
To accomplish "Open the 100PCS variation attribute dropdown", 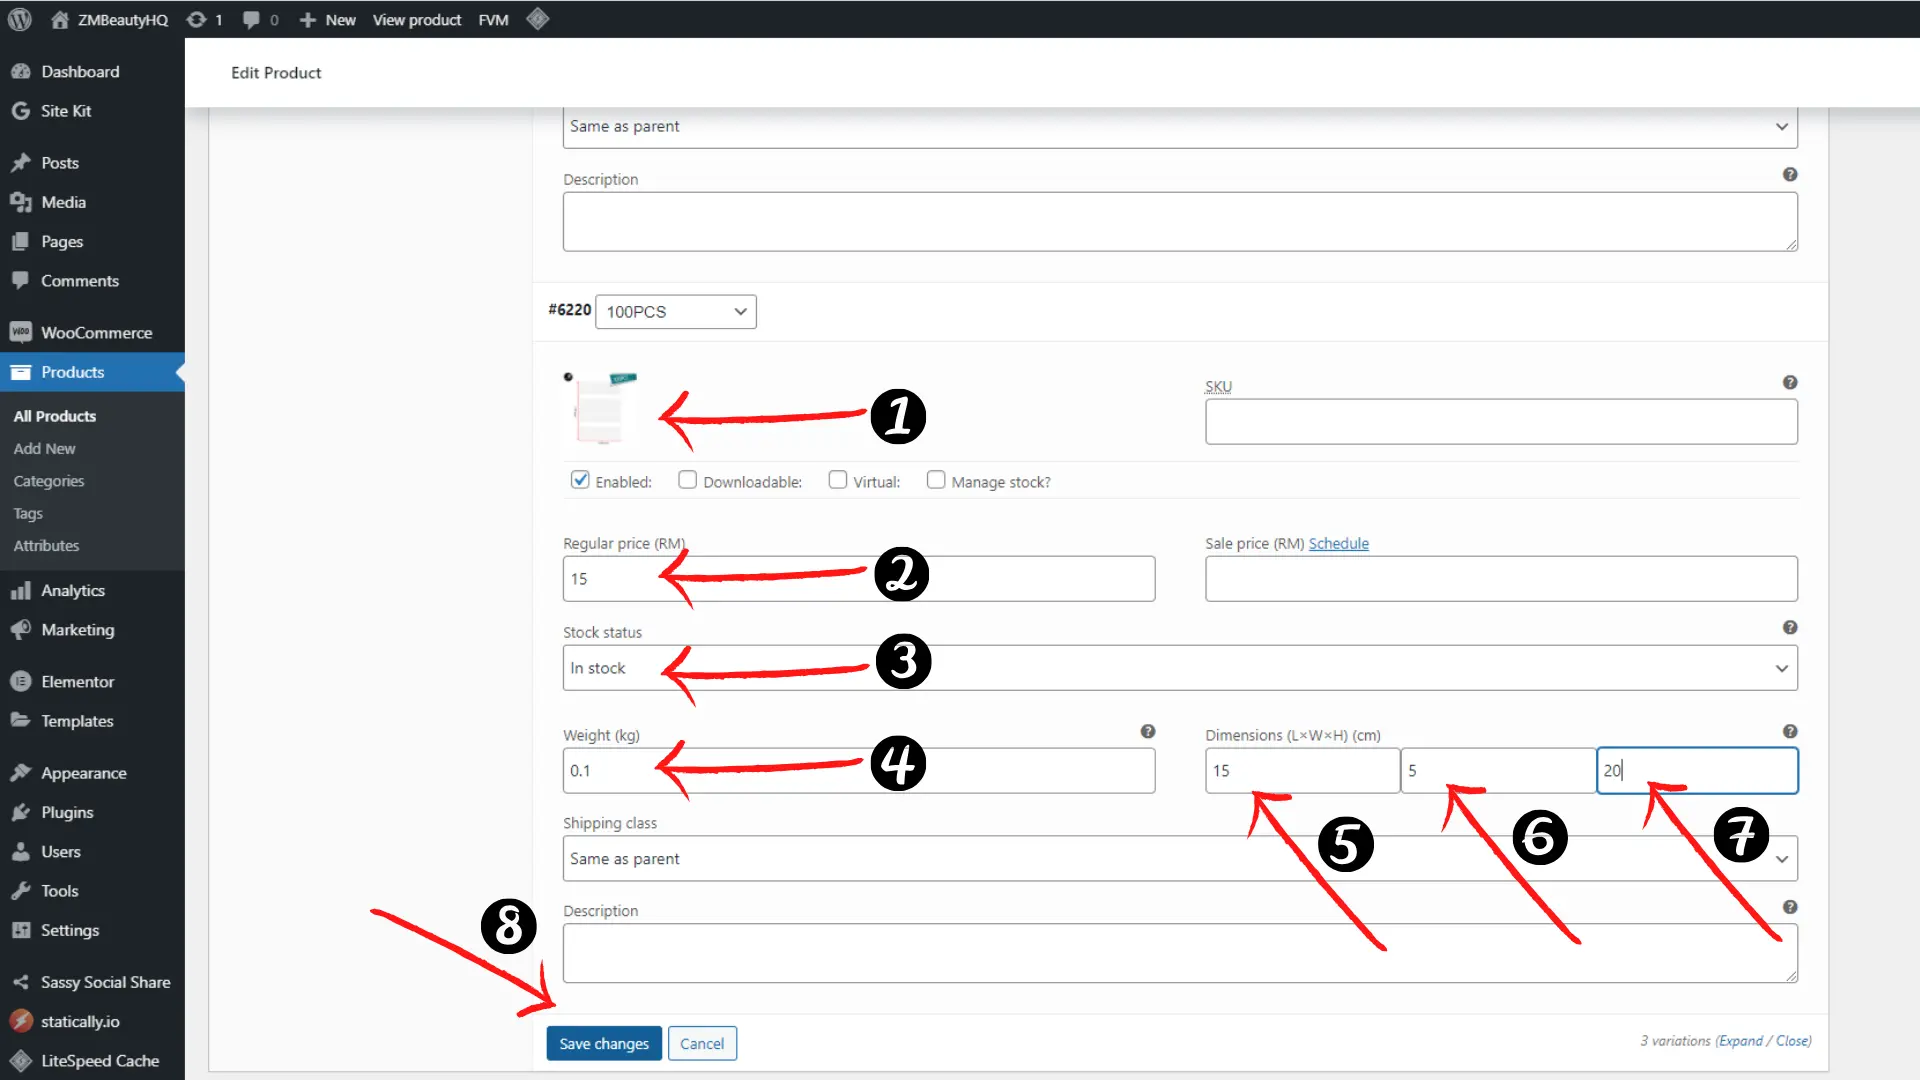I will pyautogui.click(x=676, y=312).
